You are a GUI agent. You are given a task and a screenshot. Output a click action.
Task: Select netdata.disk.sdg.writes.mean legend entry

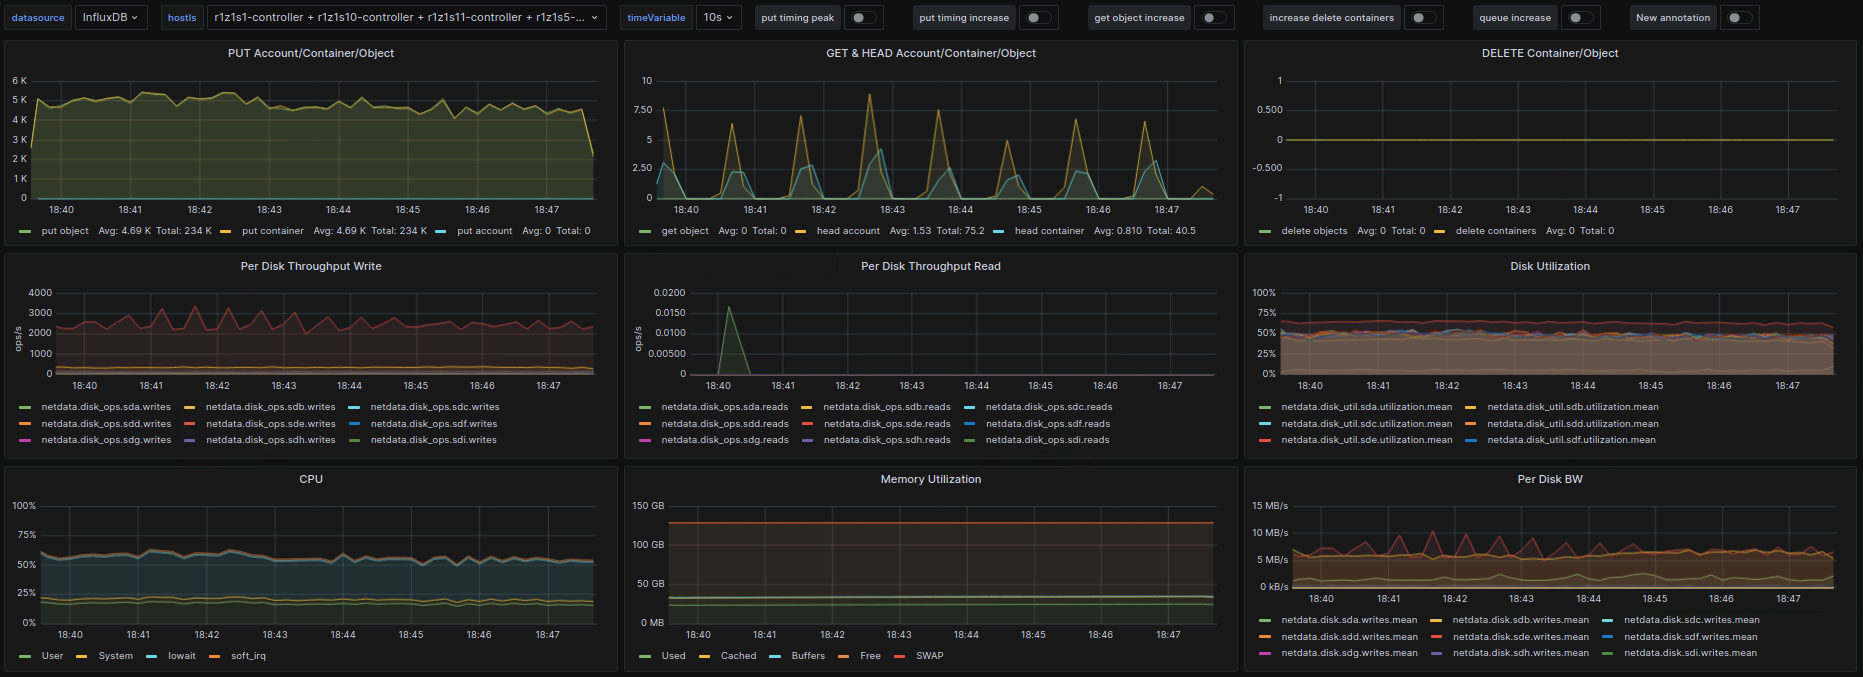[1349, 653]
